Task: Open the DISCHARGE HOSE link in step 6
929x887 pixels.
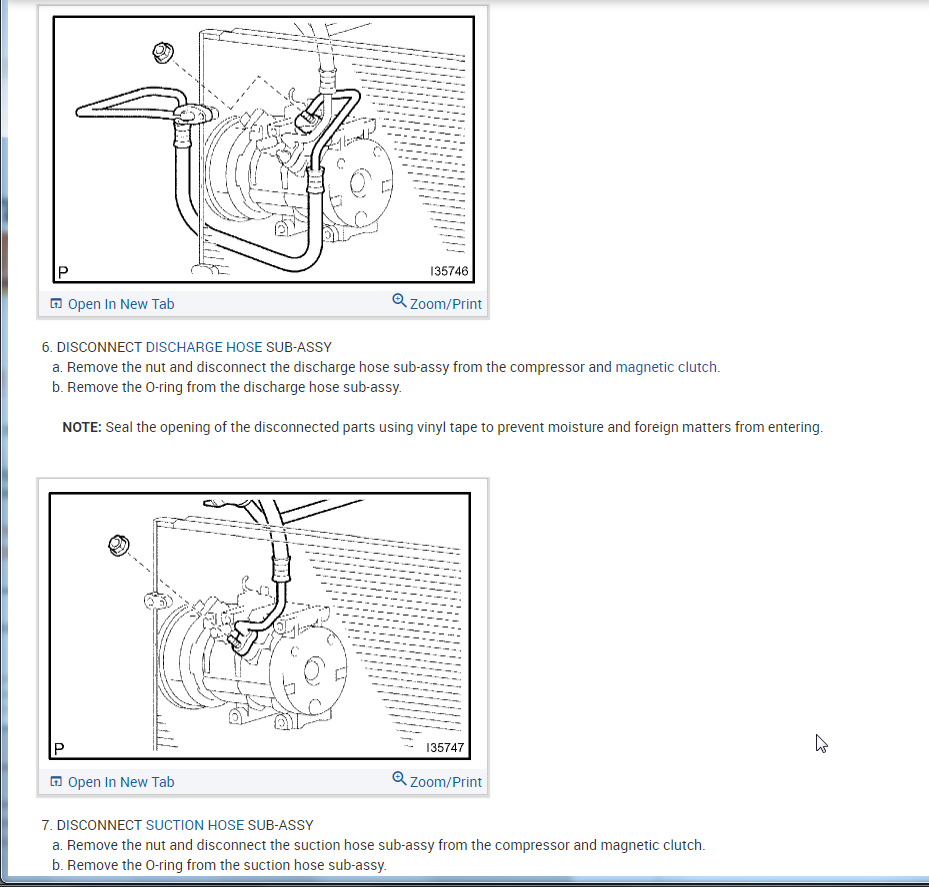Action: pyautogui.click(x=204, y=347)
